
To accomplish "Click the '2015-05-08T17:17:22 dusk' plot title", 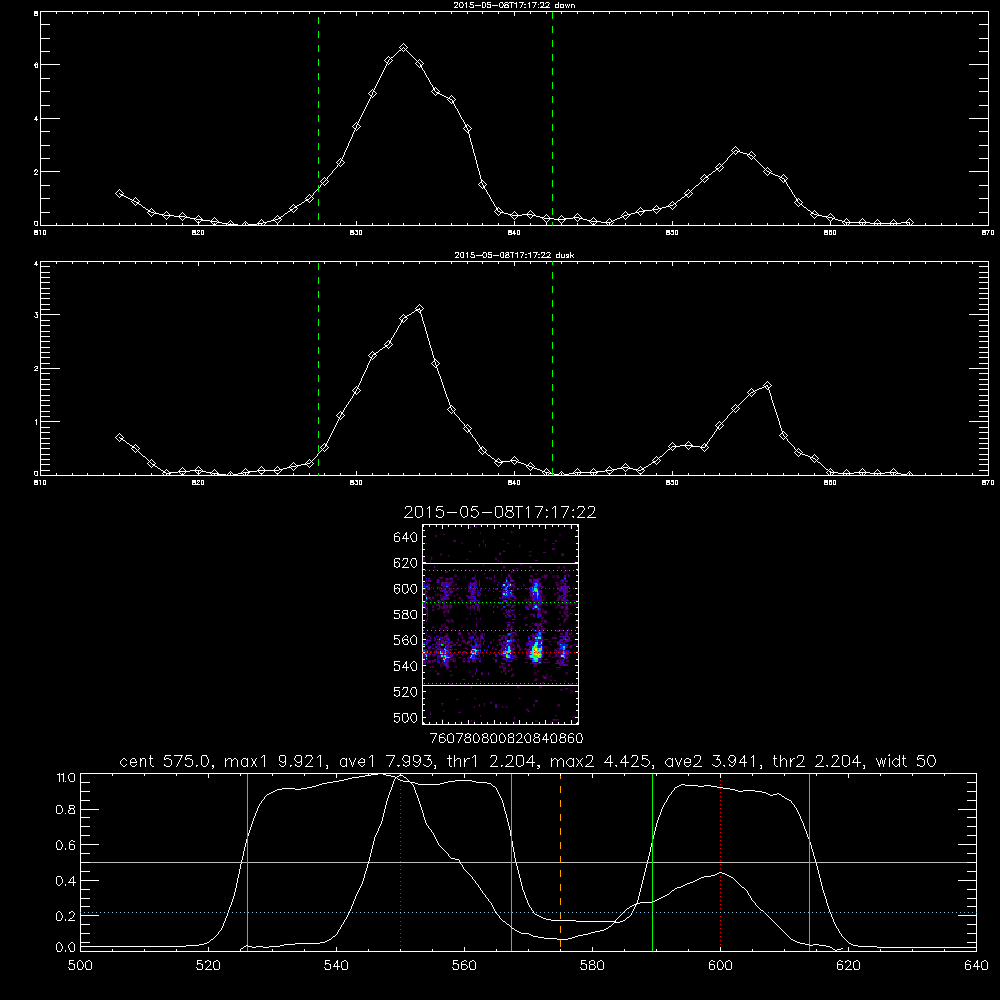I will point(514,255).
